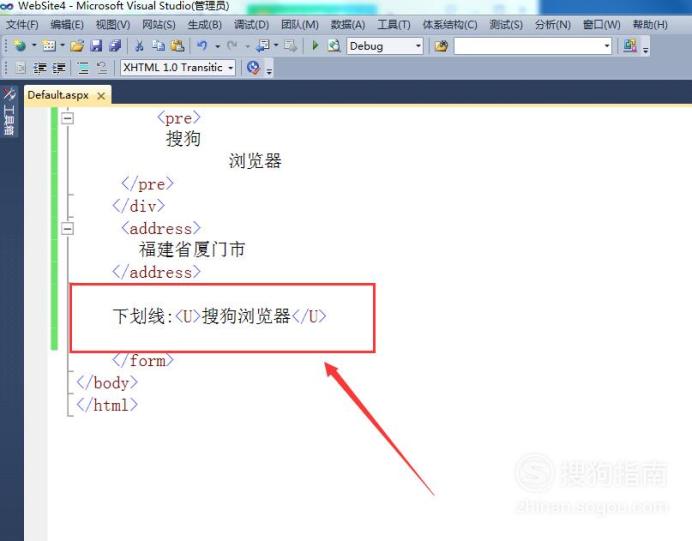Image resolution: width=692 pixels, height=541 pixels.
Task: Click the Redo arrow icon
Action: pos(232,45)
